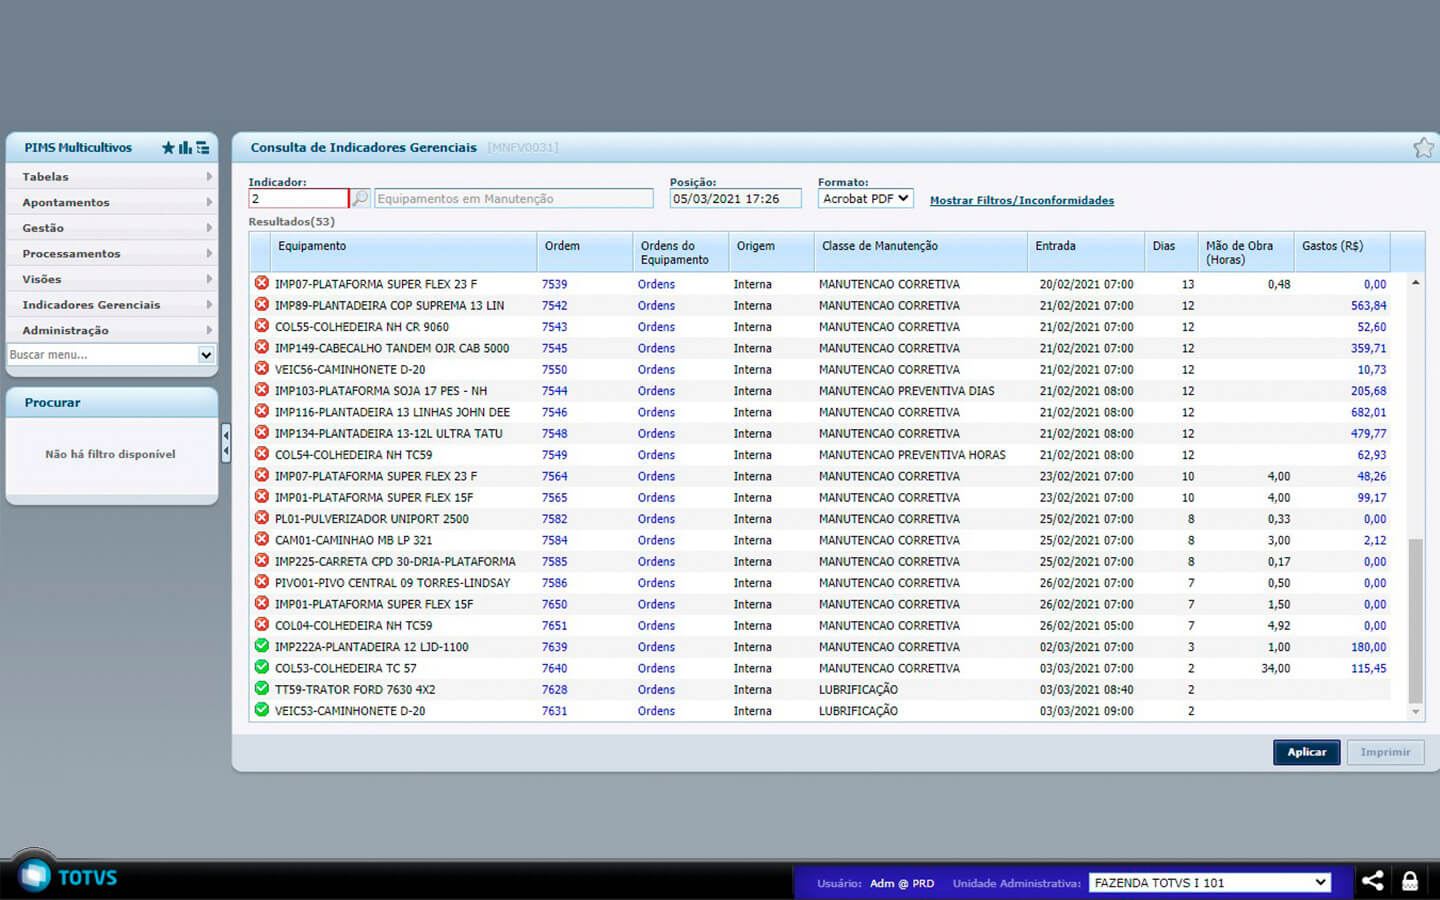This screenshot has height=900, width=1440.
Task: Click green check status for COL53-COLHEDEIRA TC 57
Action: click(x=262, y=667)
